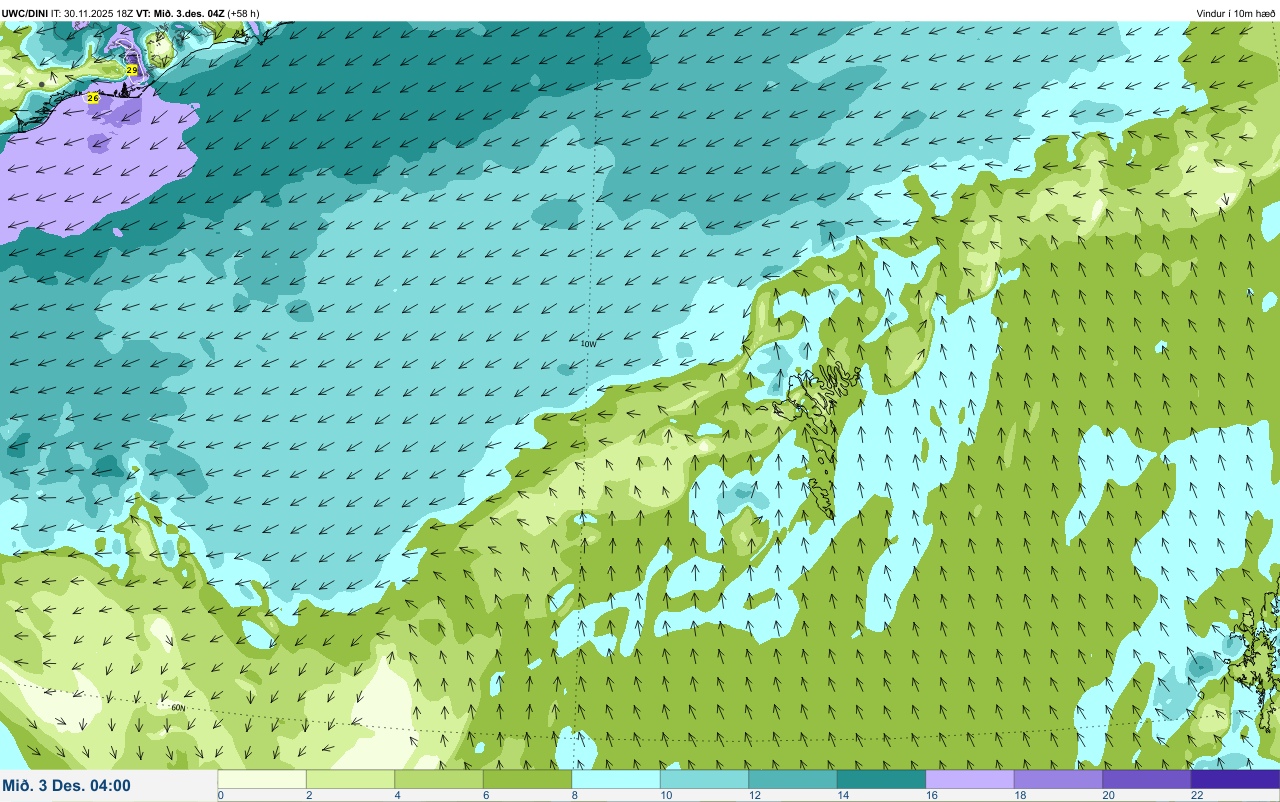Select the 10–12 m/s light teal legend swatch
Viewport: 1280px width, 802px height.
pyautogui.click(x=704, y=779)
